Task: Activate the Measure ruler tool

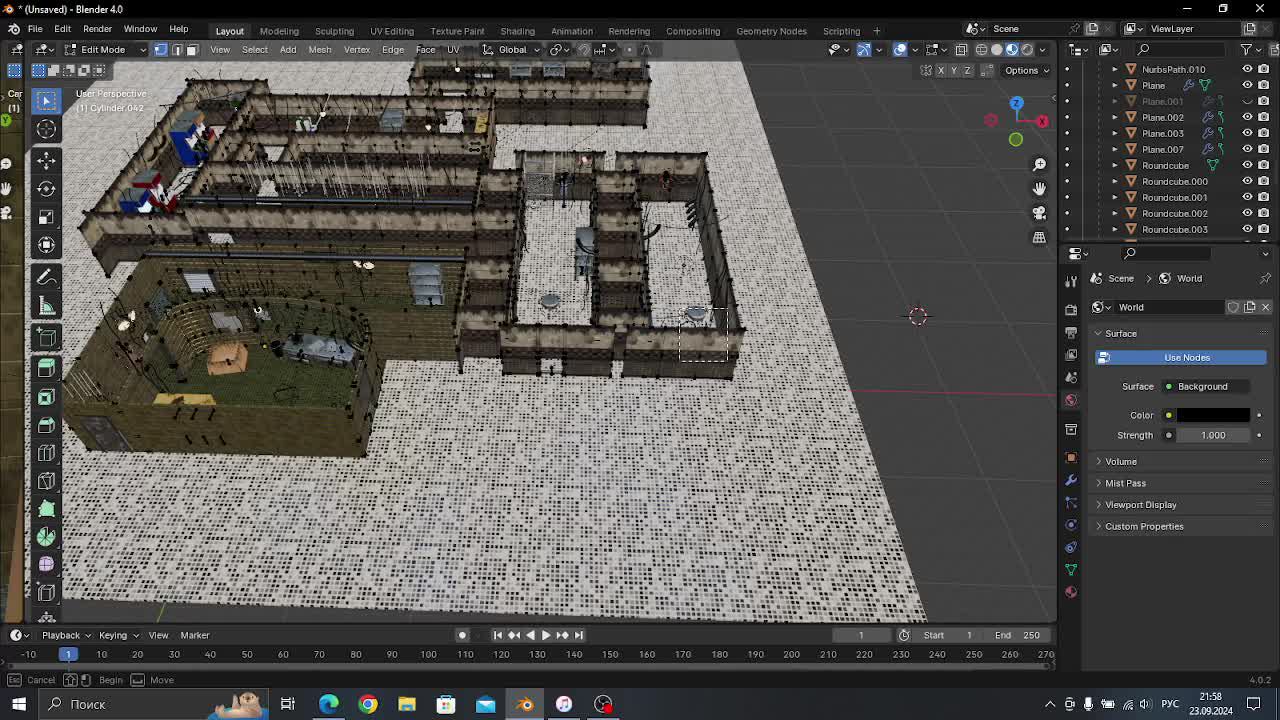Action: tap(46, 306)
